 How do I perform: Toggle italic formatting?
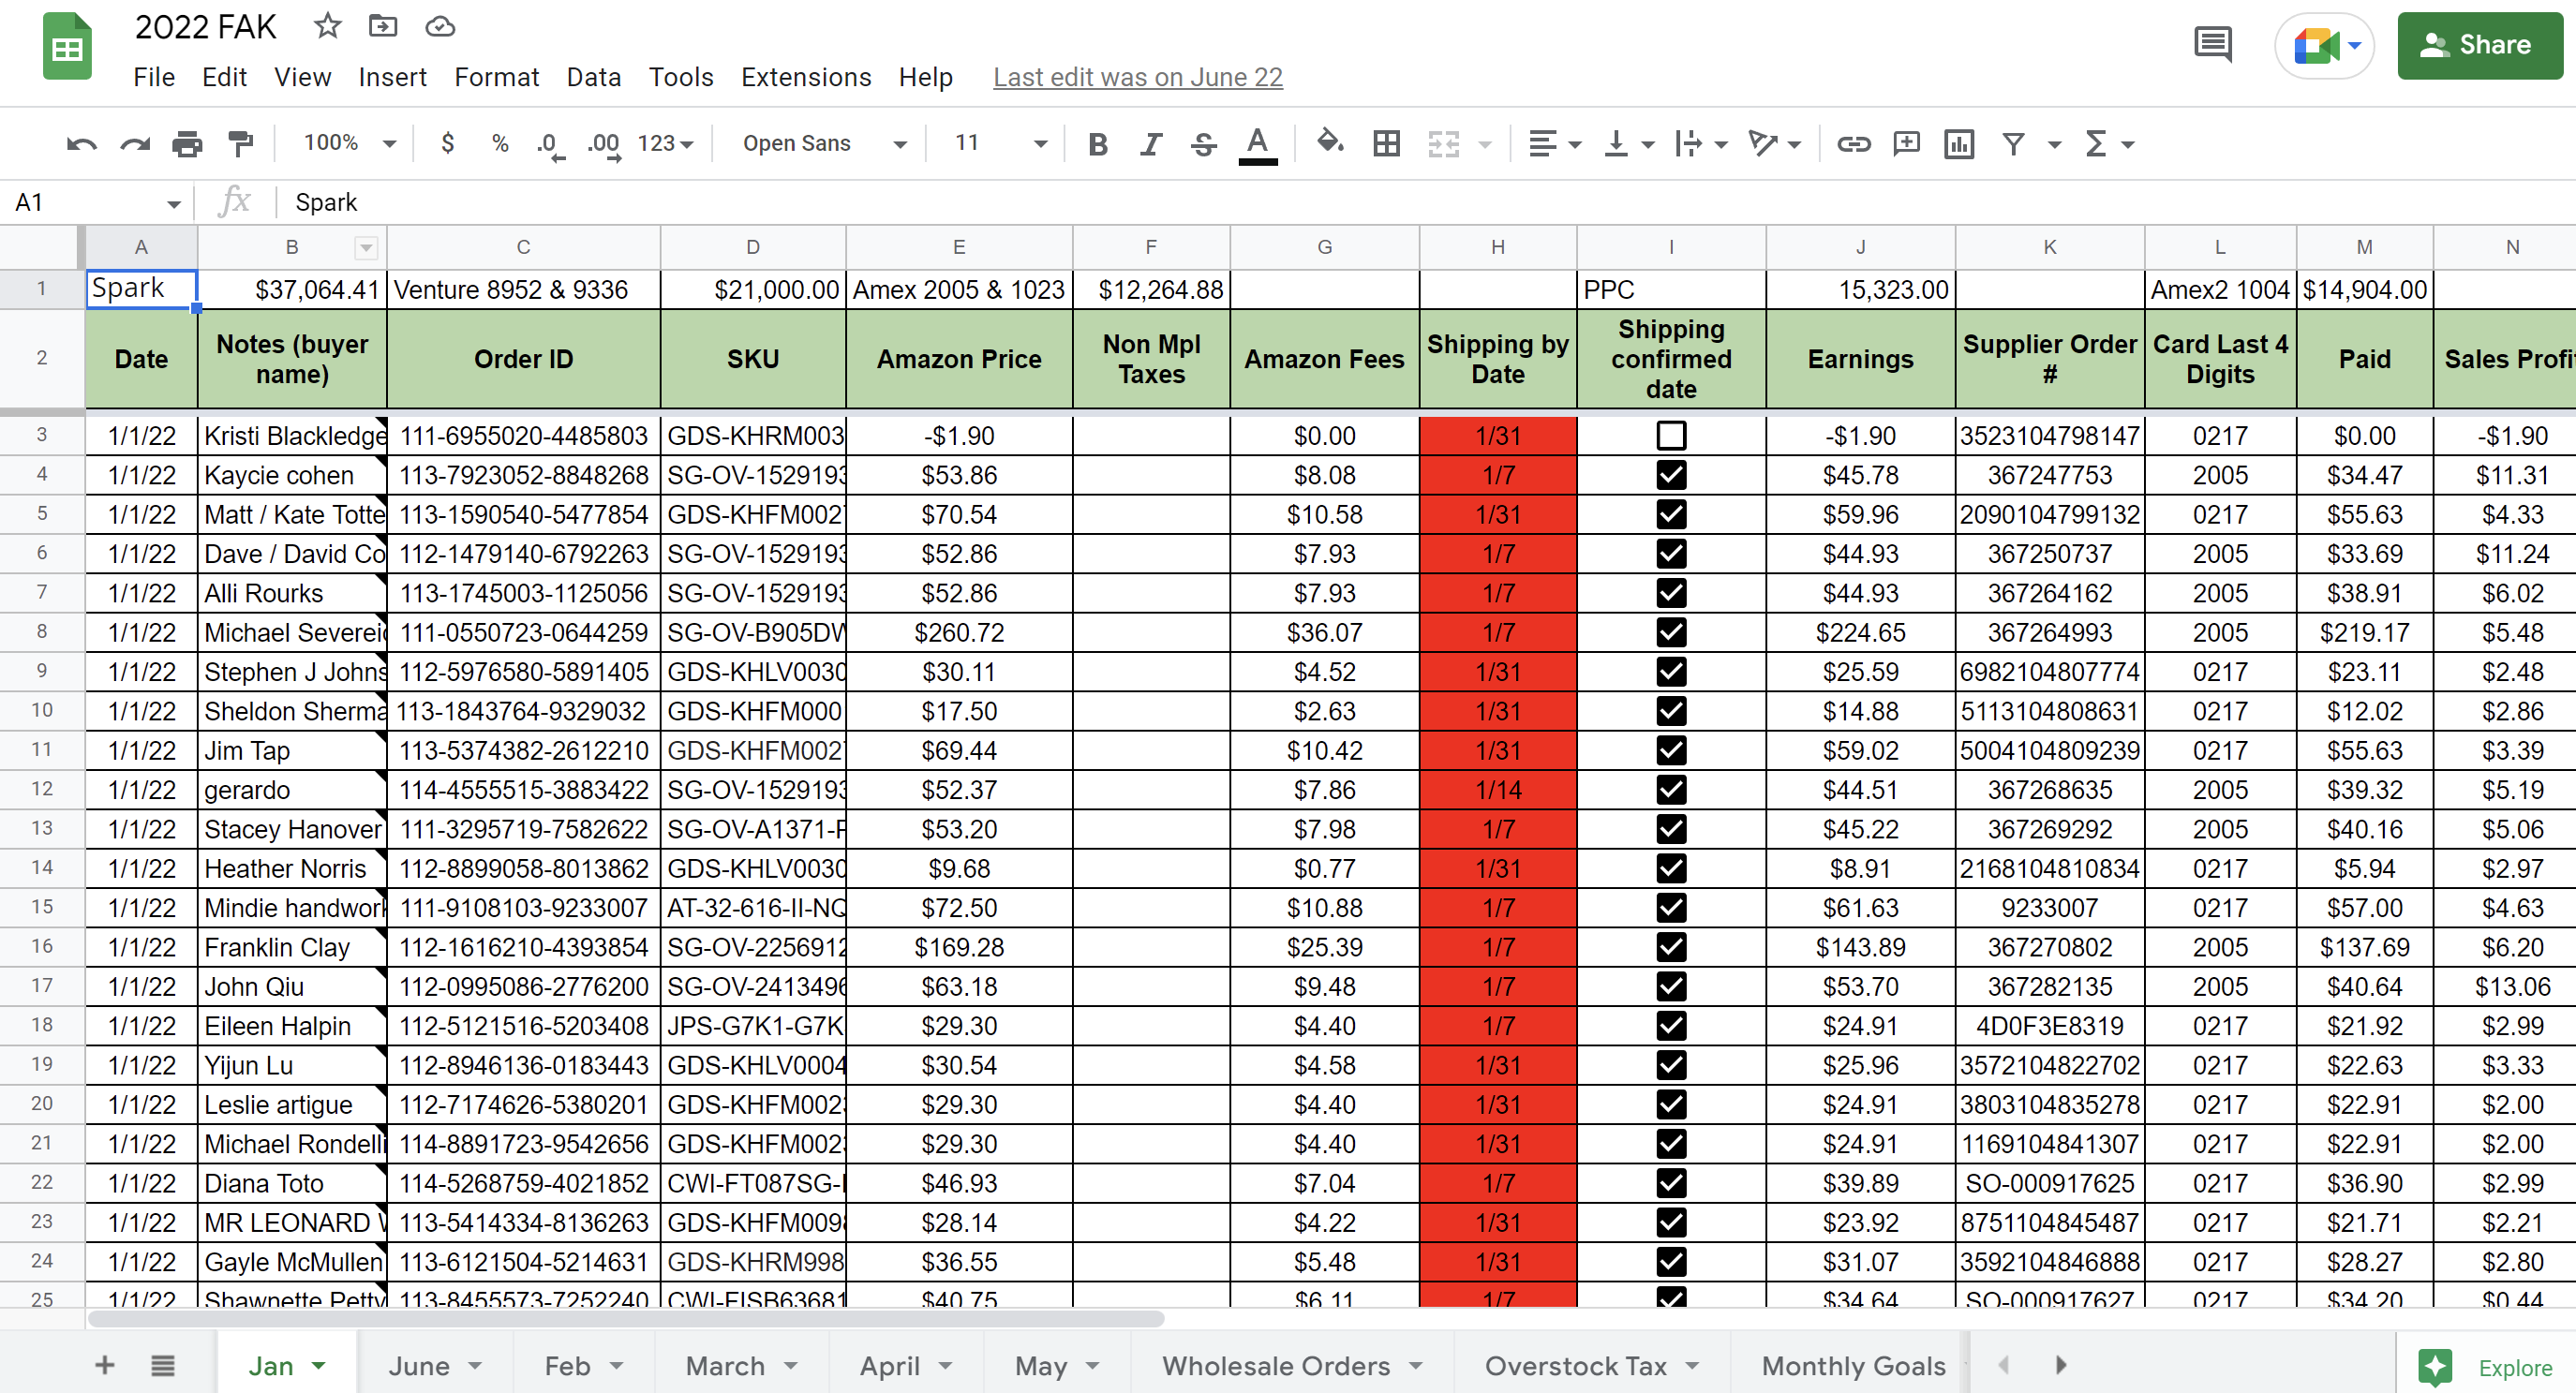tap(1151, 144)
